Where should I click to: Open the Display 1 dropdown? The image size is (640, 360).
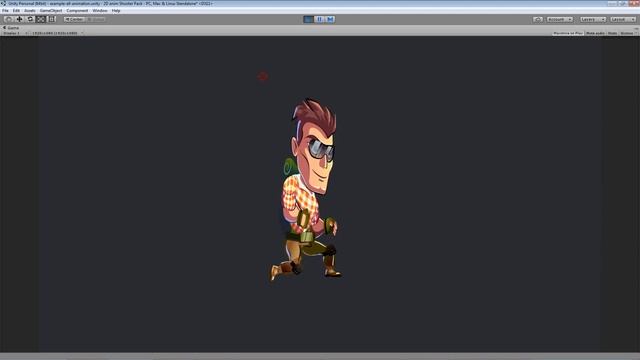[x=16, y=33]
